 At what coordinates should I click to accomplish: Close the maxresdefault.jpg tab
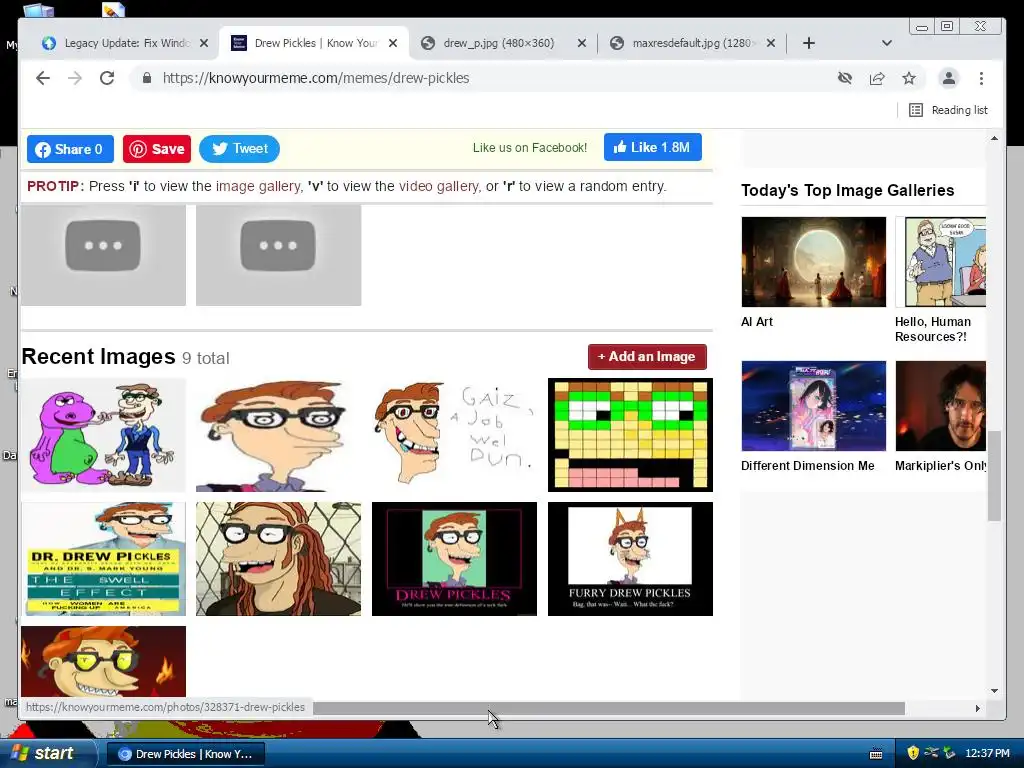pyautogui.click(x=771, y=43)
